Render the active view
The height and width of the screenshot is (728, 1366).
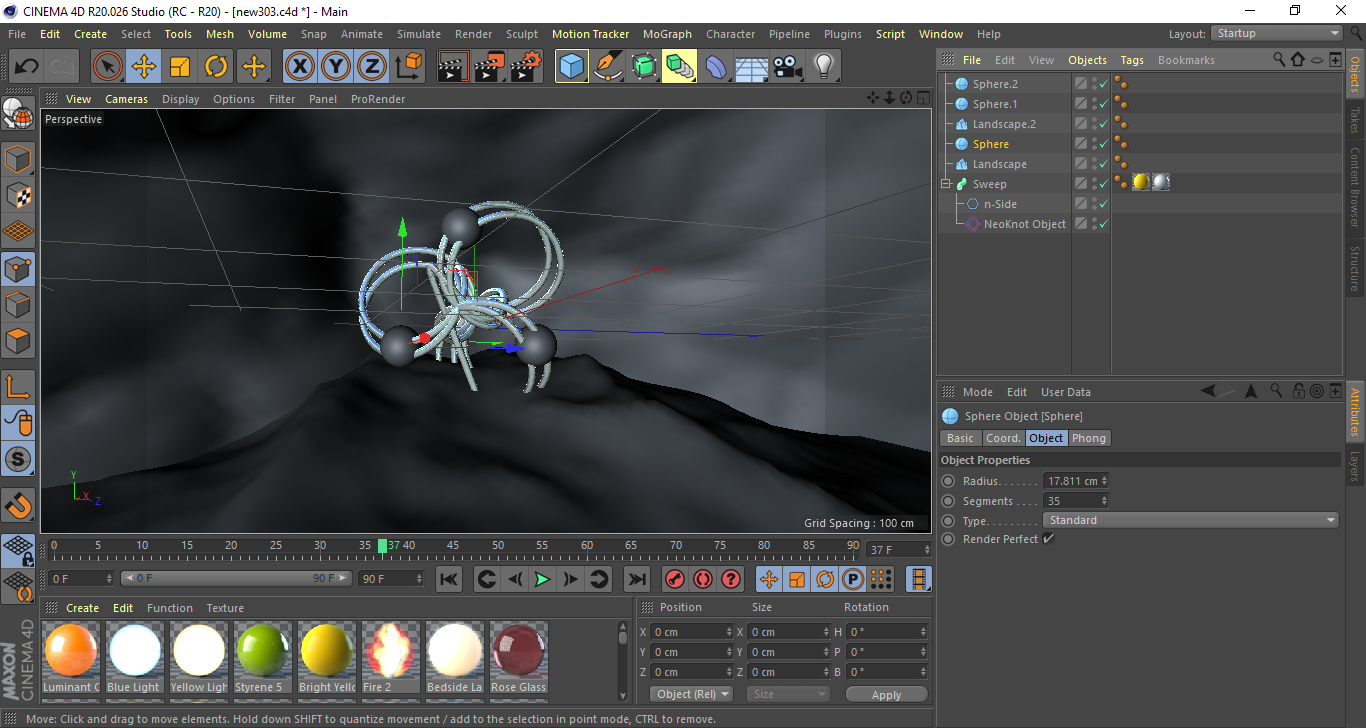pyautogui.click(x=454, y=67)
